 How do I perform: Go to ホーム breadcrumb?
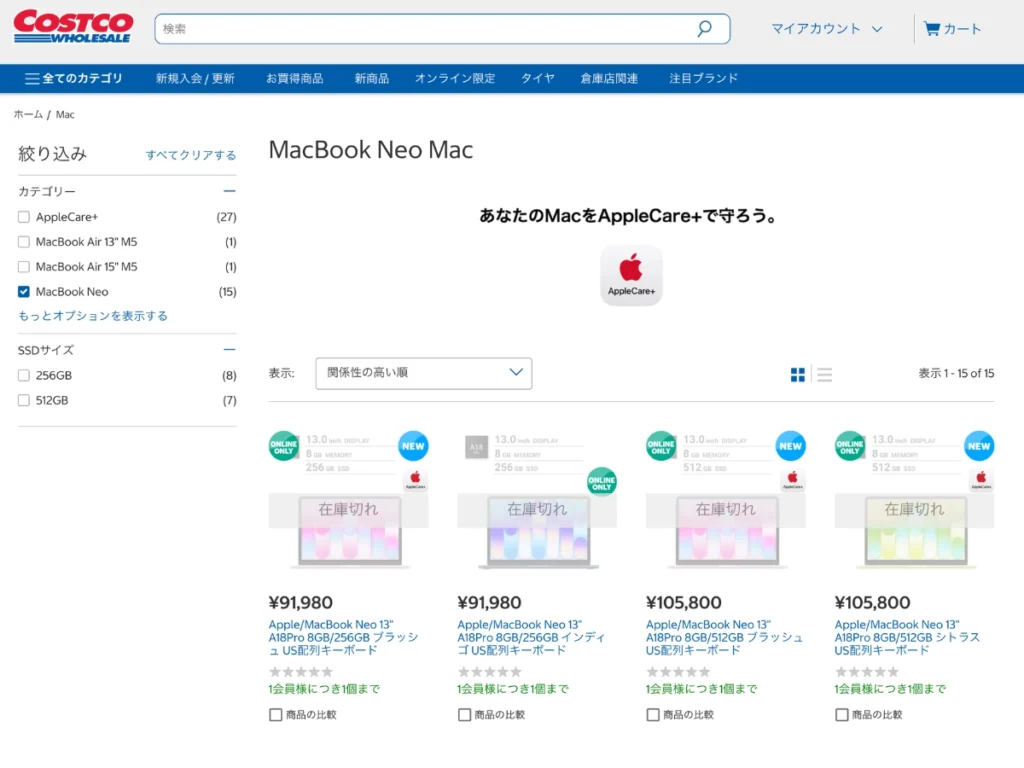click(x=28, y=114)
